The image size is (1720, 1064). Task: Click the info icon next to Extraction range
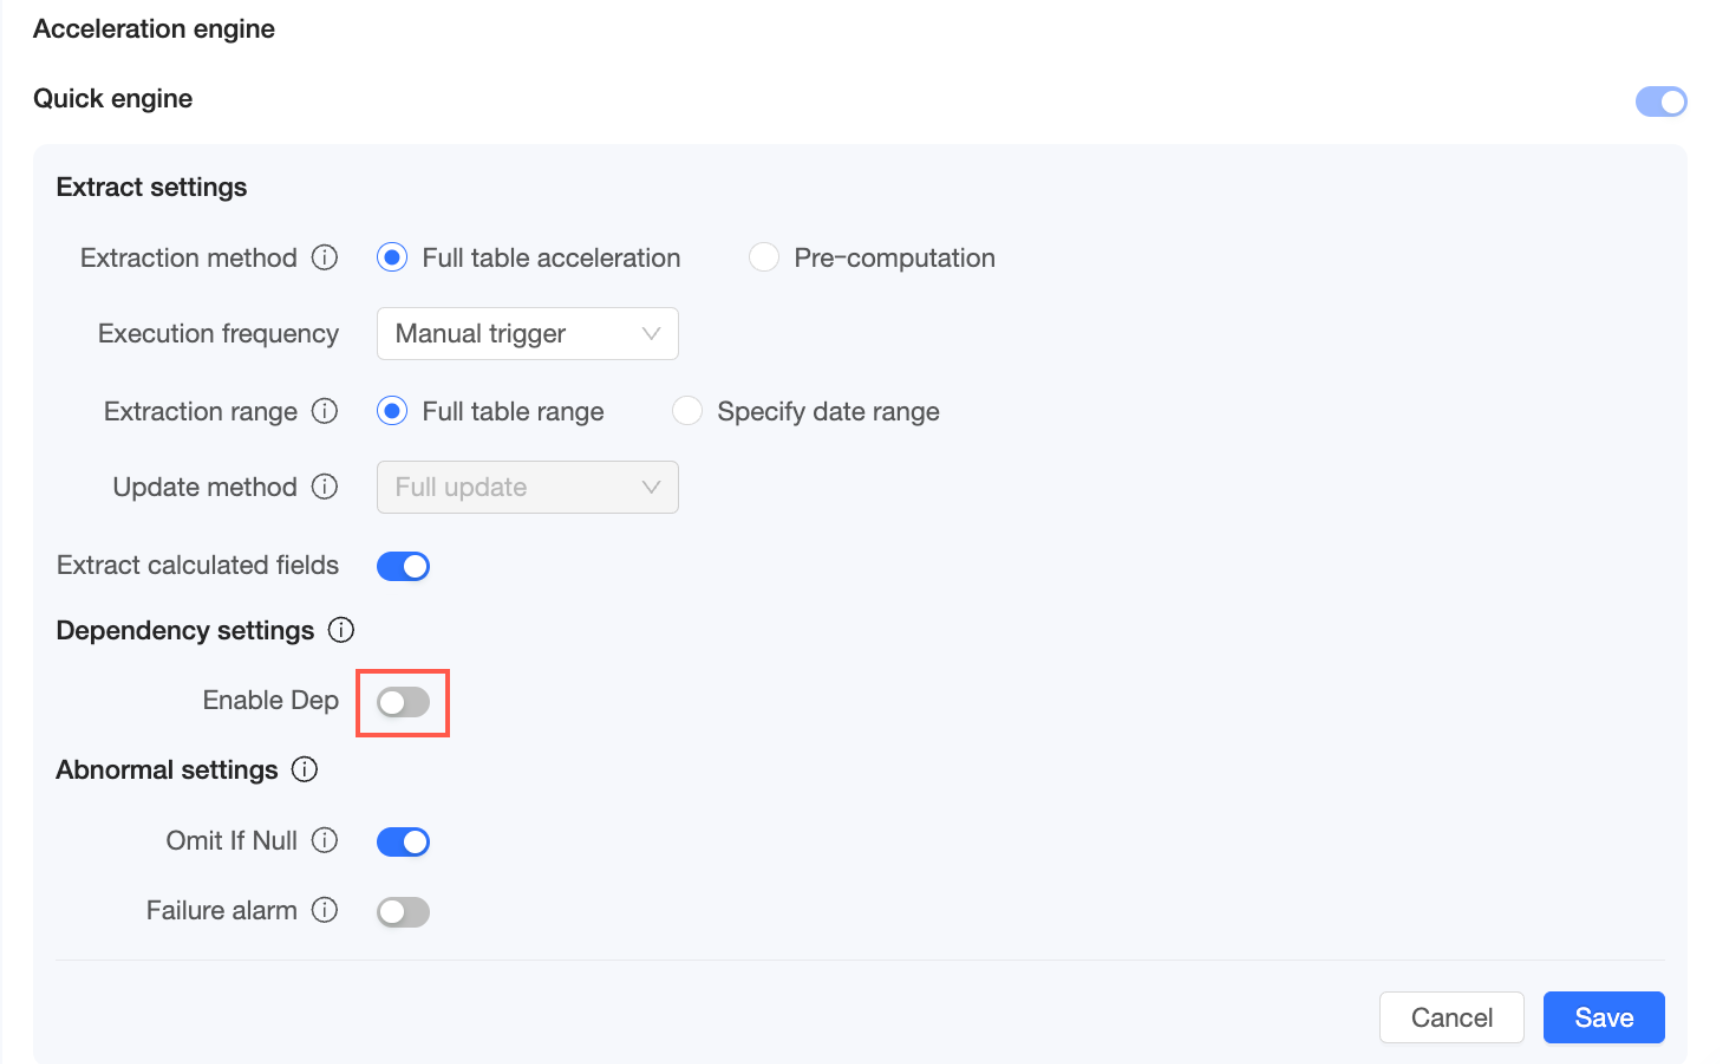(324, 411)
